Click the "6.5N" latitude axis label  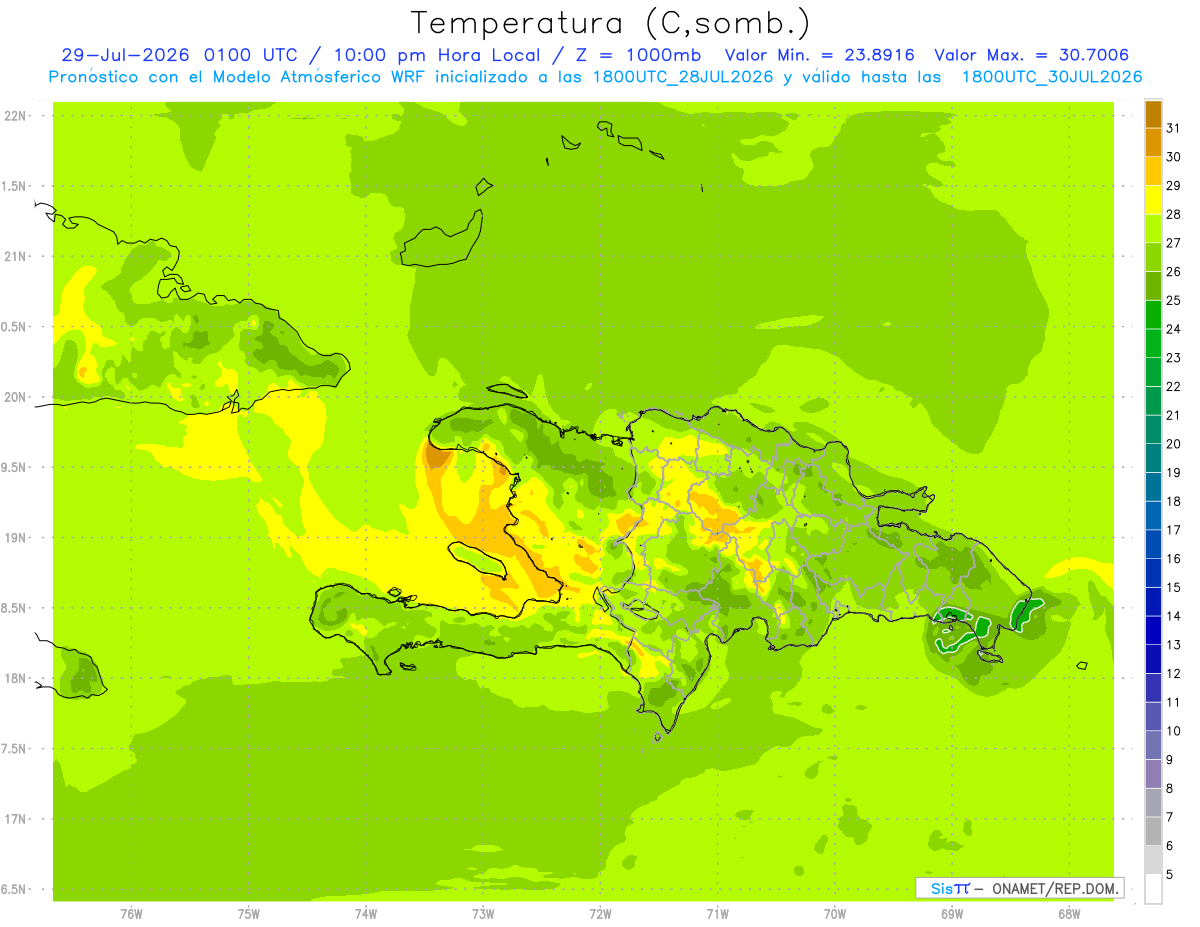[14, 889]
